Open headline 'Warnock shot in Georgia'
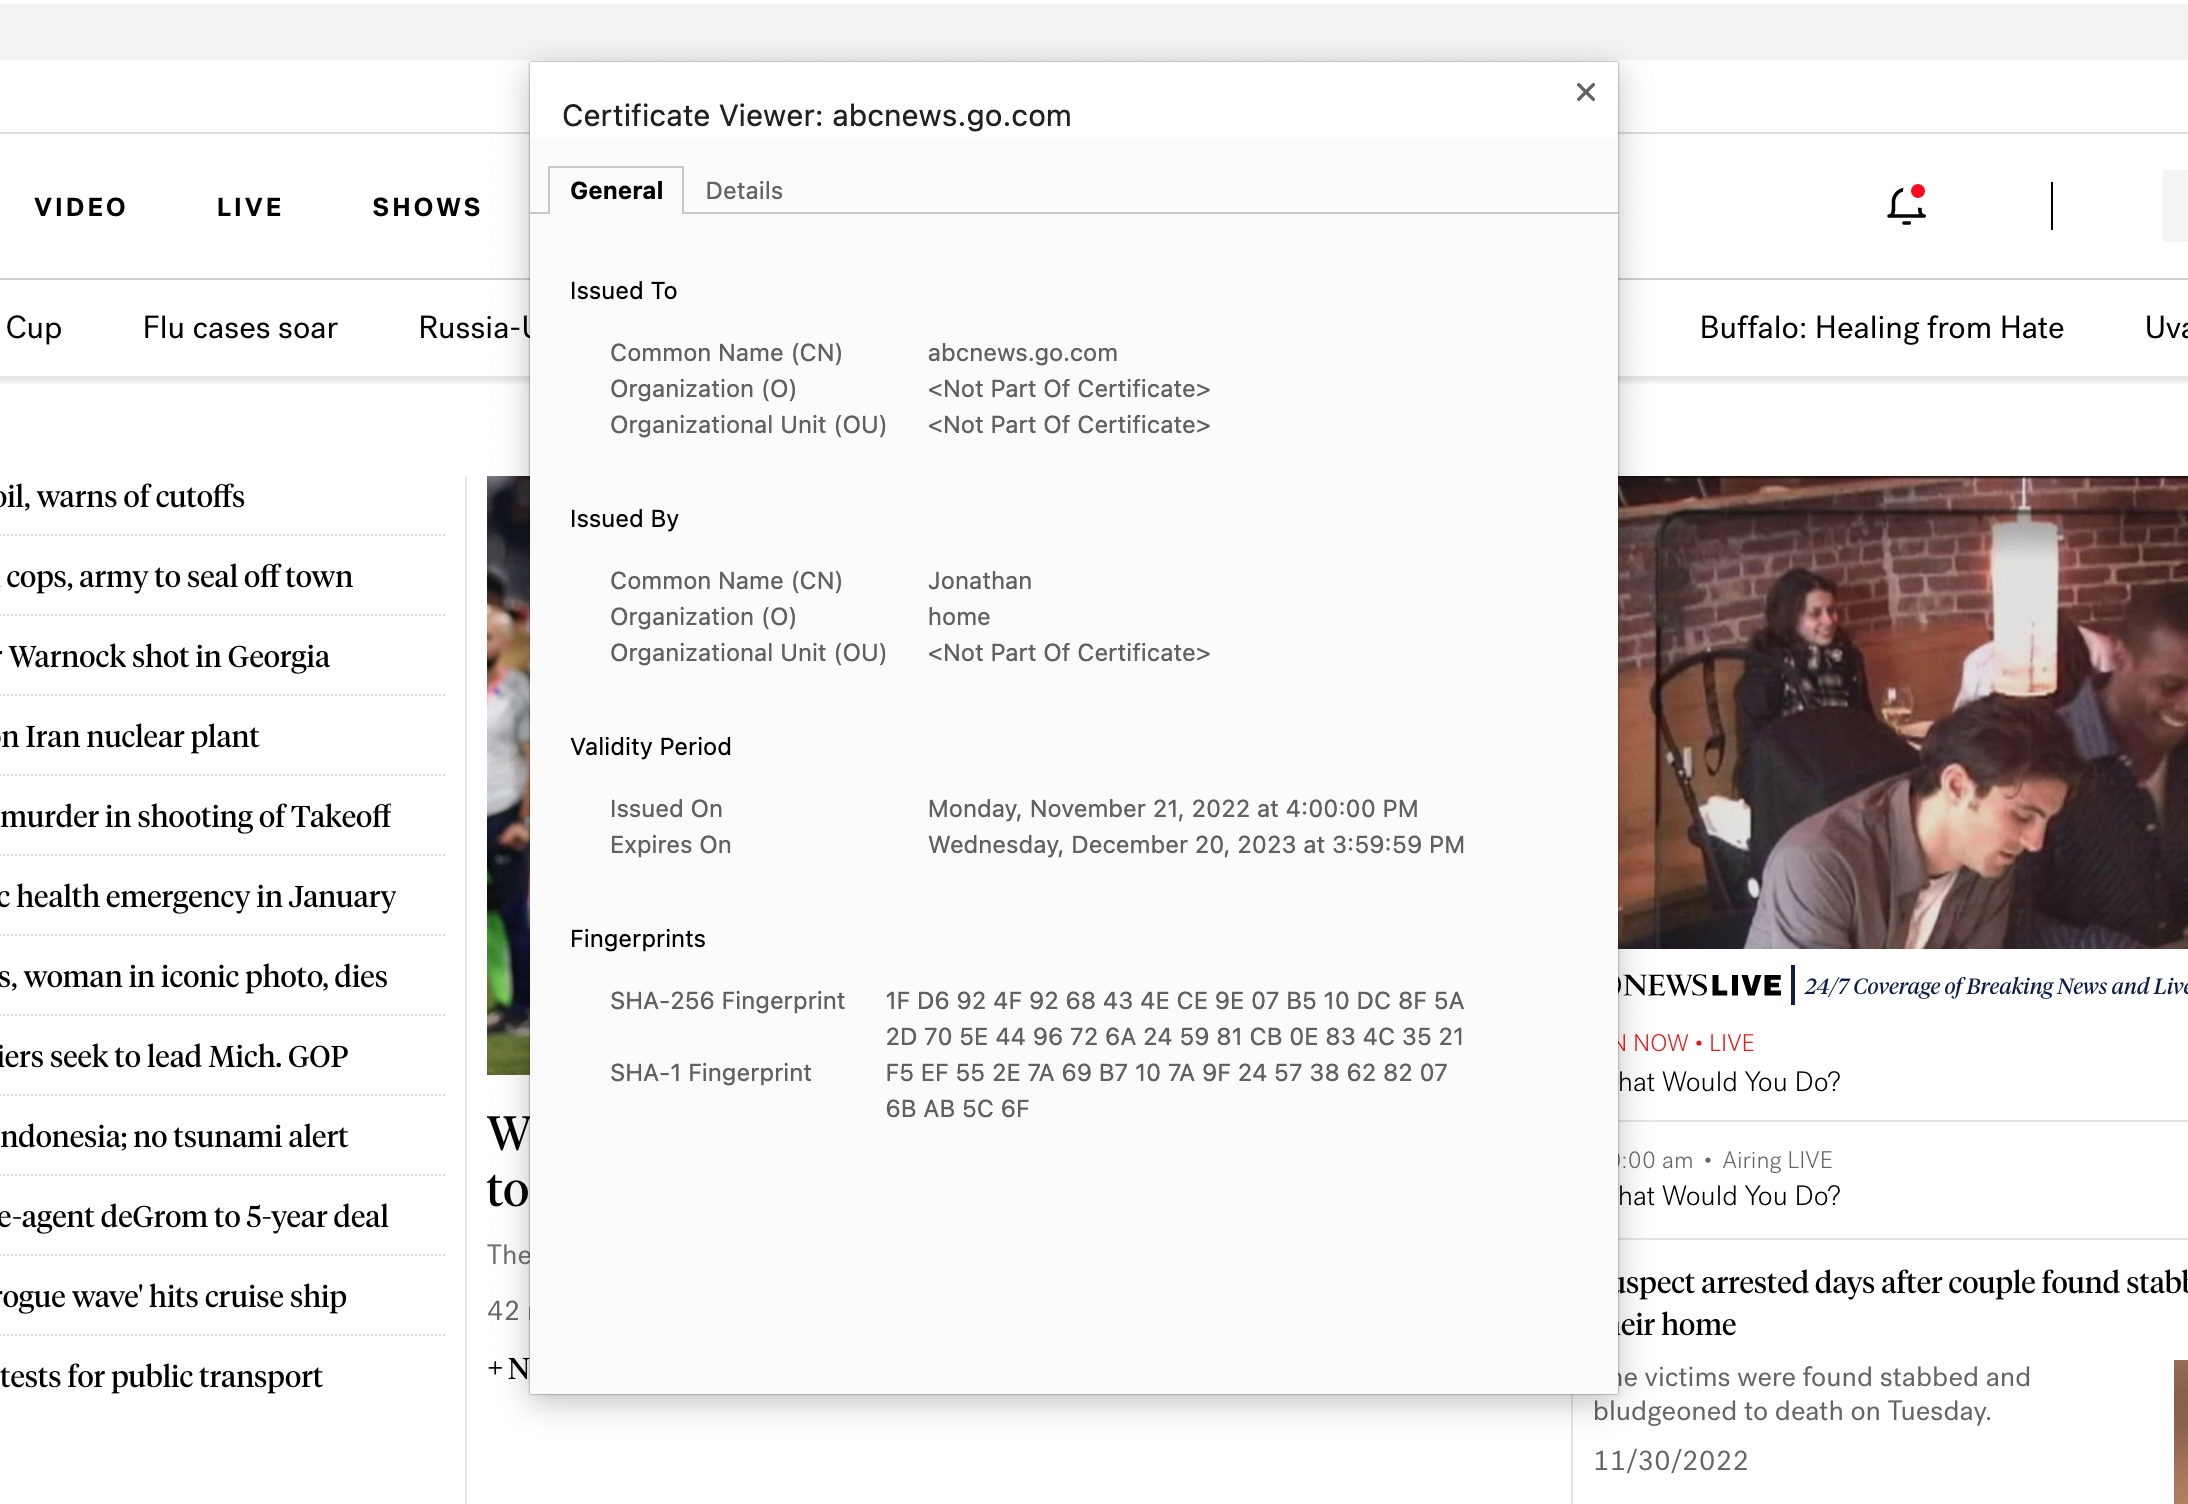The image size is (2188, 1504). pos(166,656)
